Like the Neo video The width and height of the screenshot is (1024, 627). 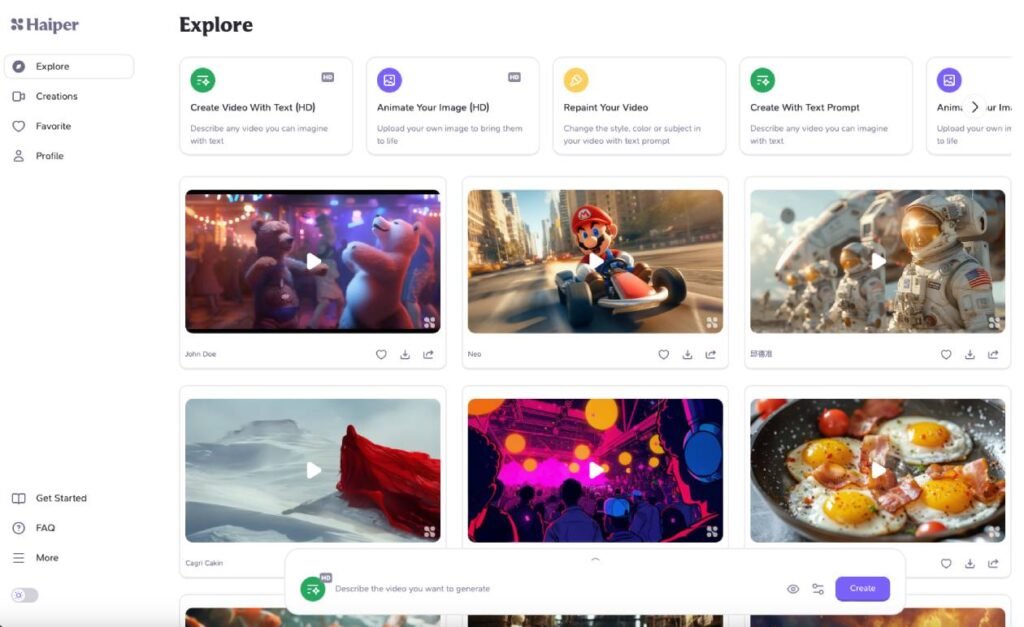click(x=664, y=355)
